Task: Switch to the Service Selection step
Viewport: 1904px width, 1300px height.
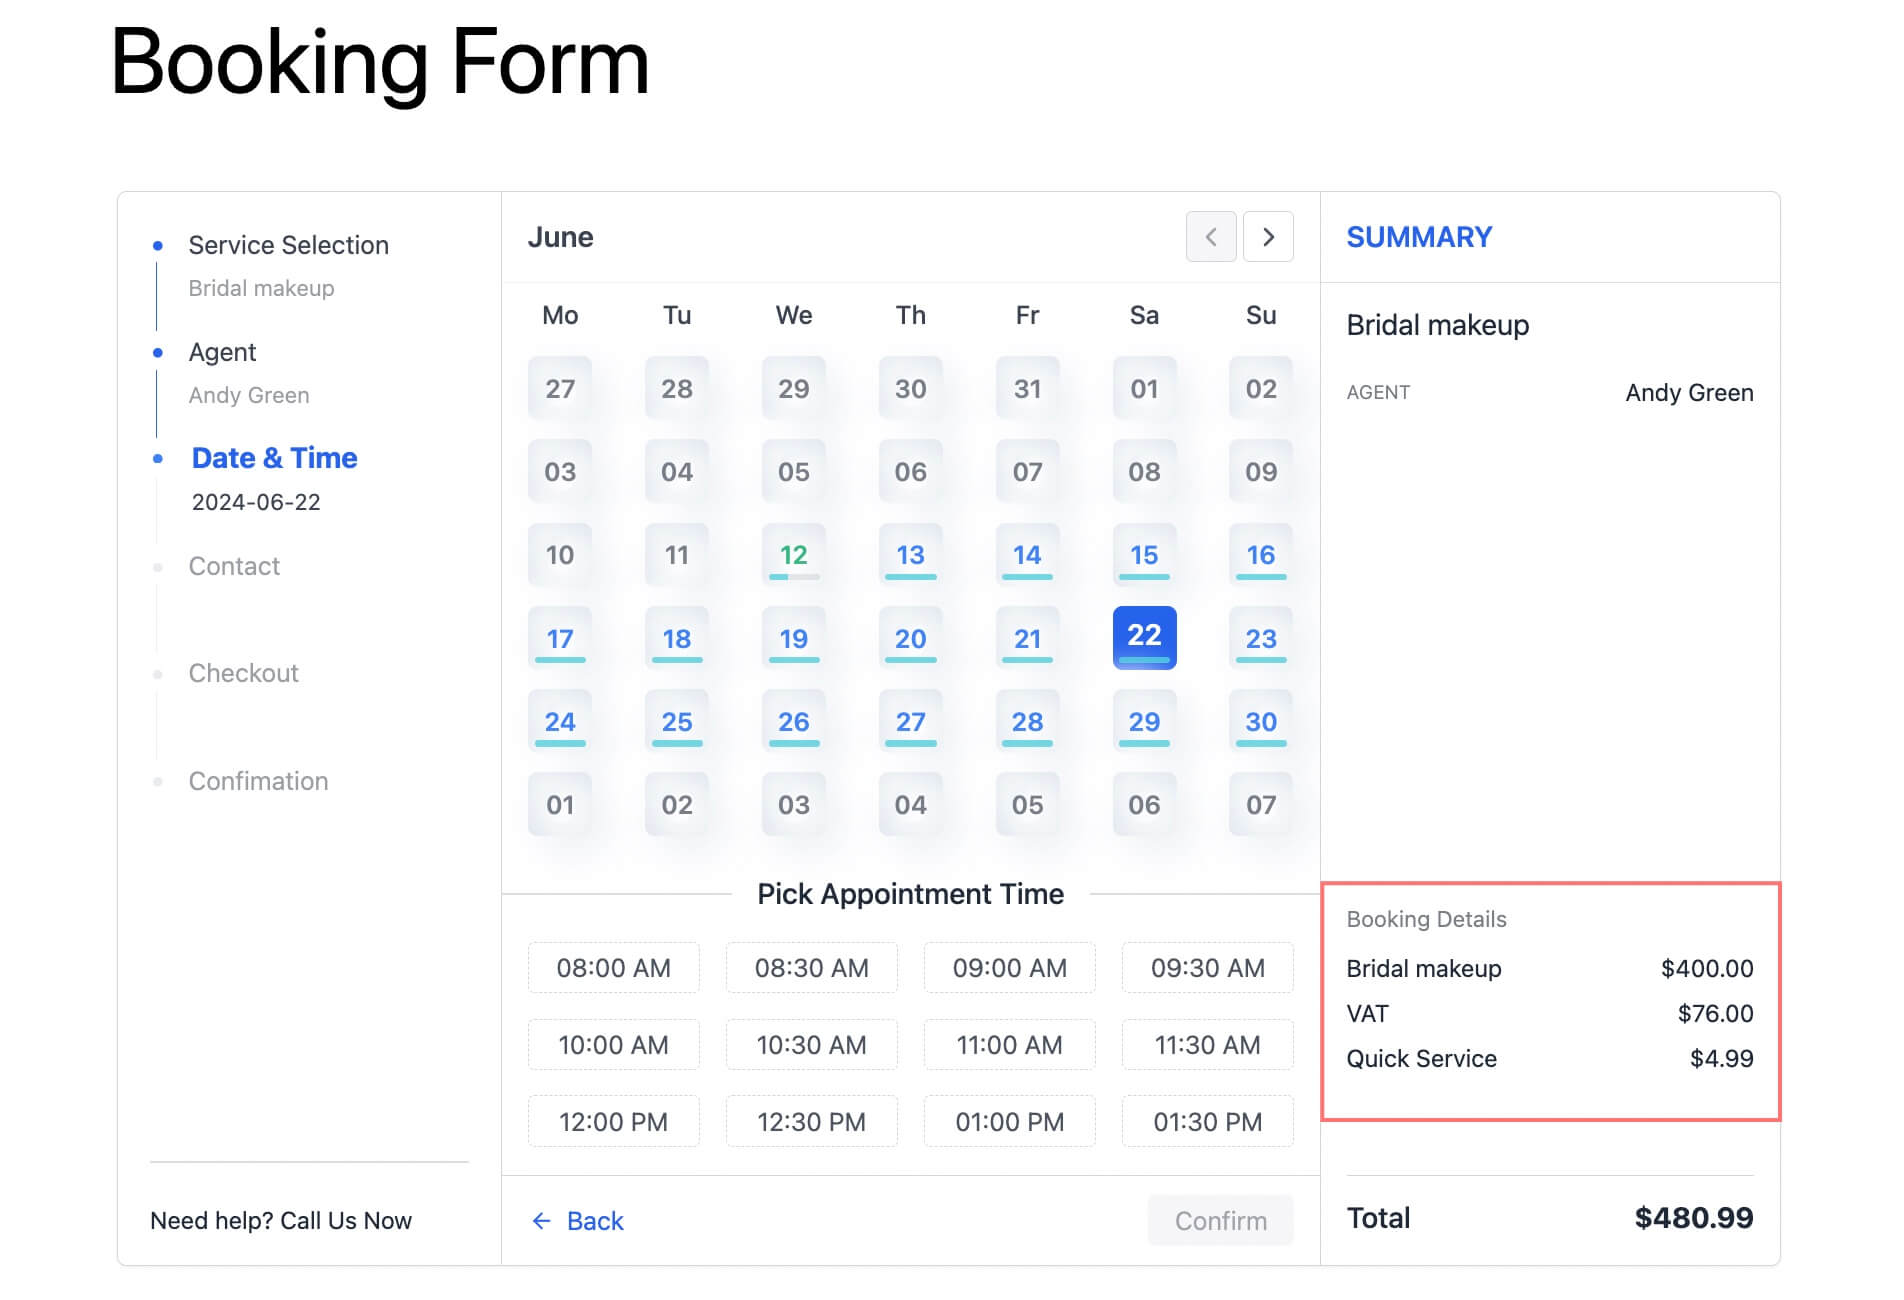Action: pyautogui.click(x=288, y=245)
